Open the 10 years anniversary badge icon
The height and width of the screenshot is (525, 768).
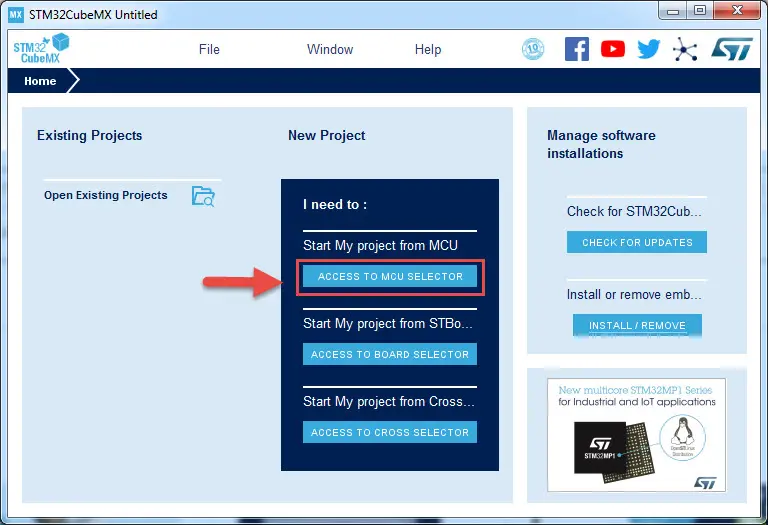(534, 49)
